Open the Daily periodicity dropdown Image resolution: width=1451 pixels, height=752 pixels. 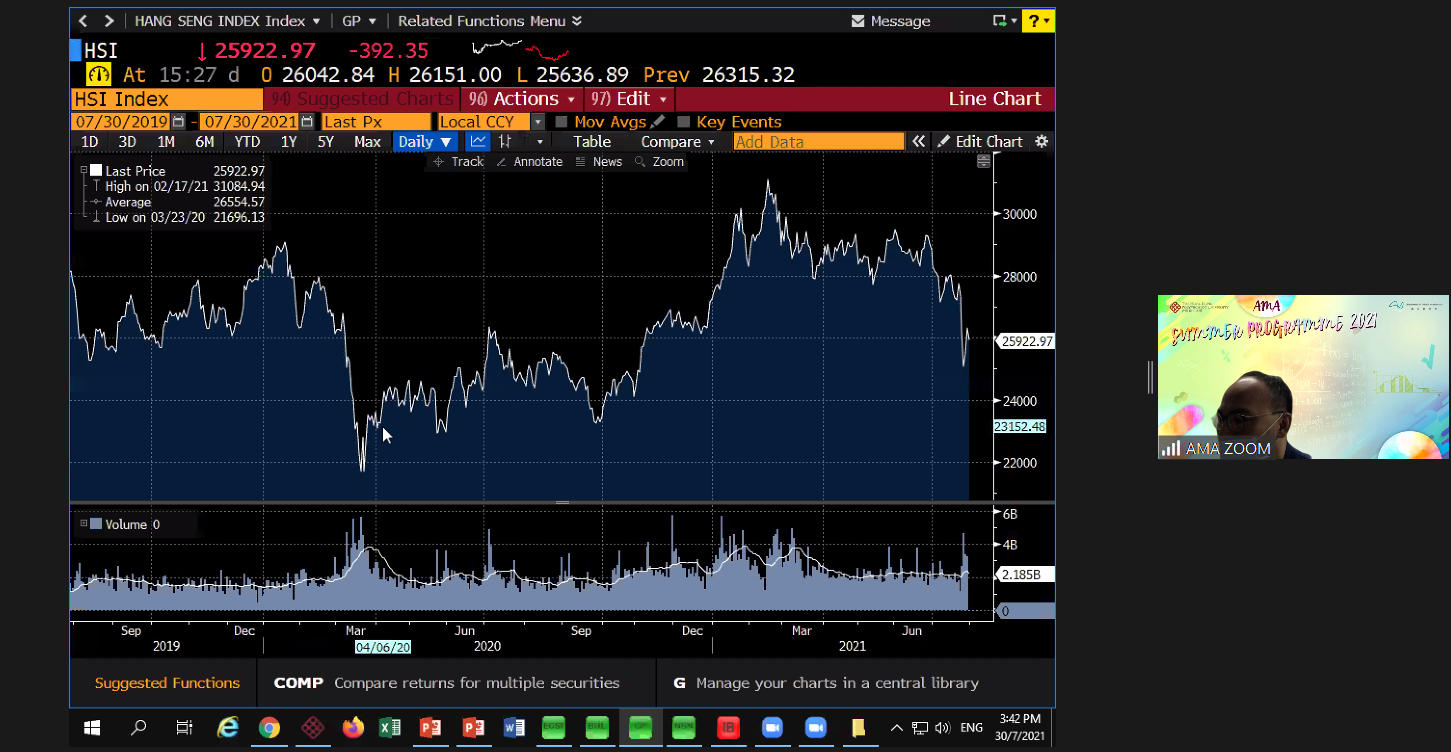click(426, 142)
